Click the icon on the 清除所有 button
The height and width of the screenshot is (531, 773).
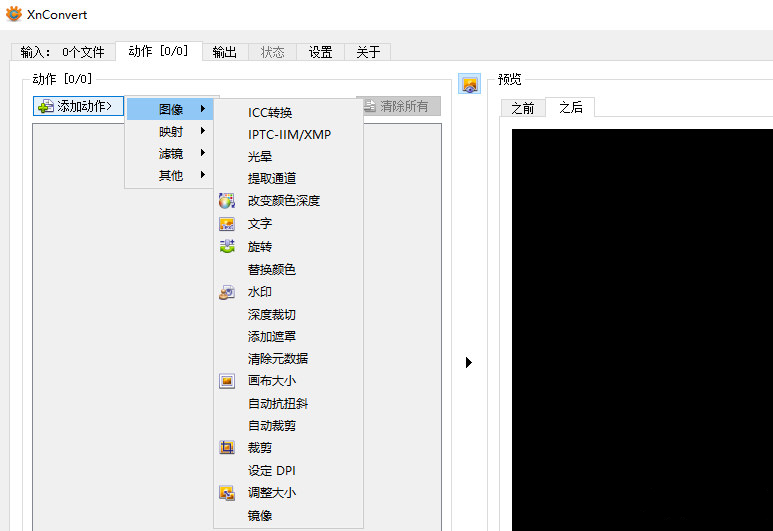(370, 106)
